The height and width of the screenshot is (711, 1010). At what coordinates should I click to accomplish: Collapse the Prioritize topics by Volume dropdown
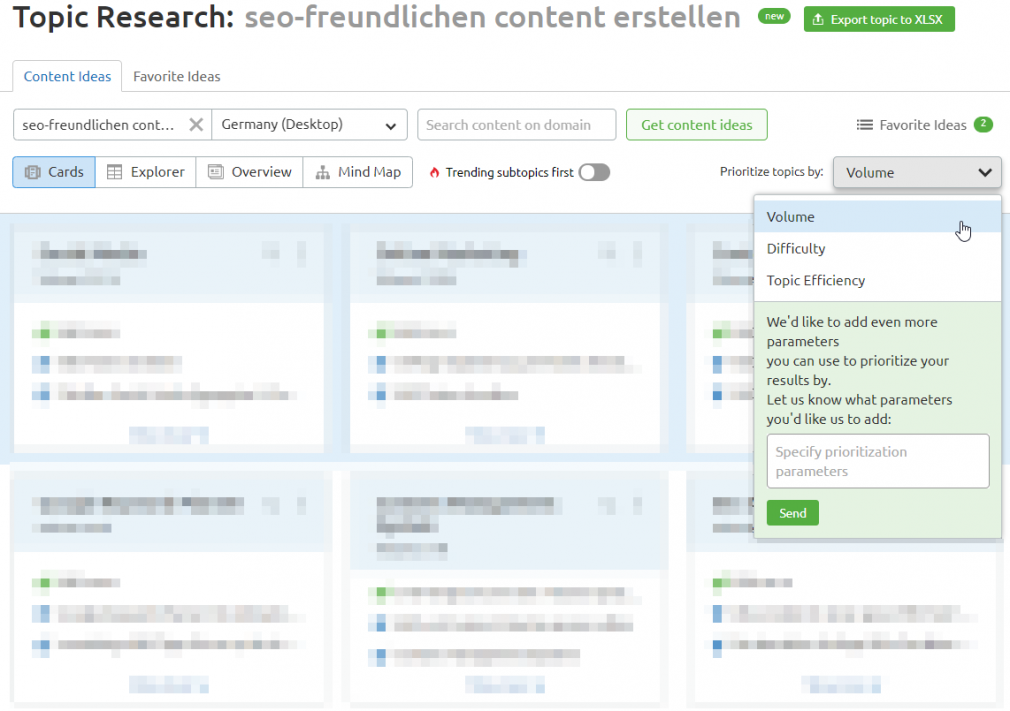917,172
